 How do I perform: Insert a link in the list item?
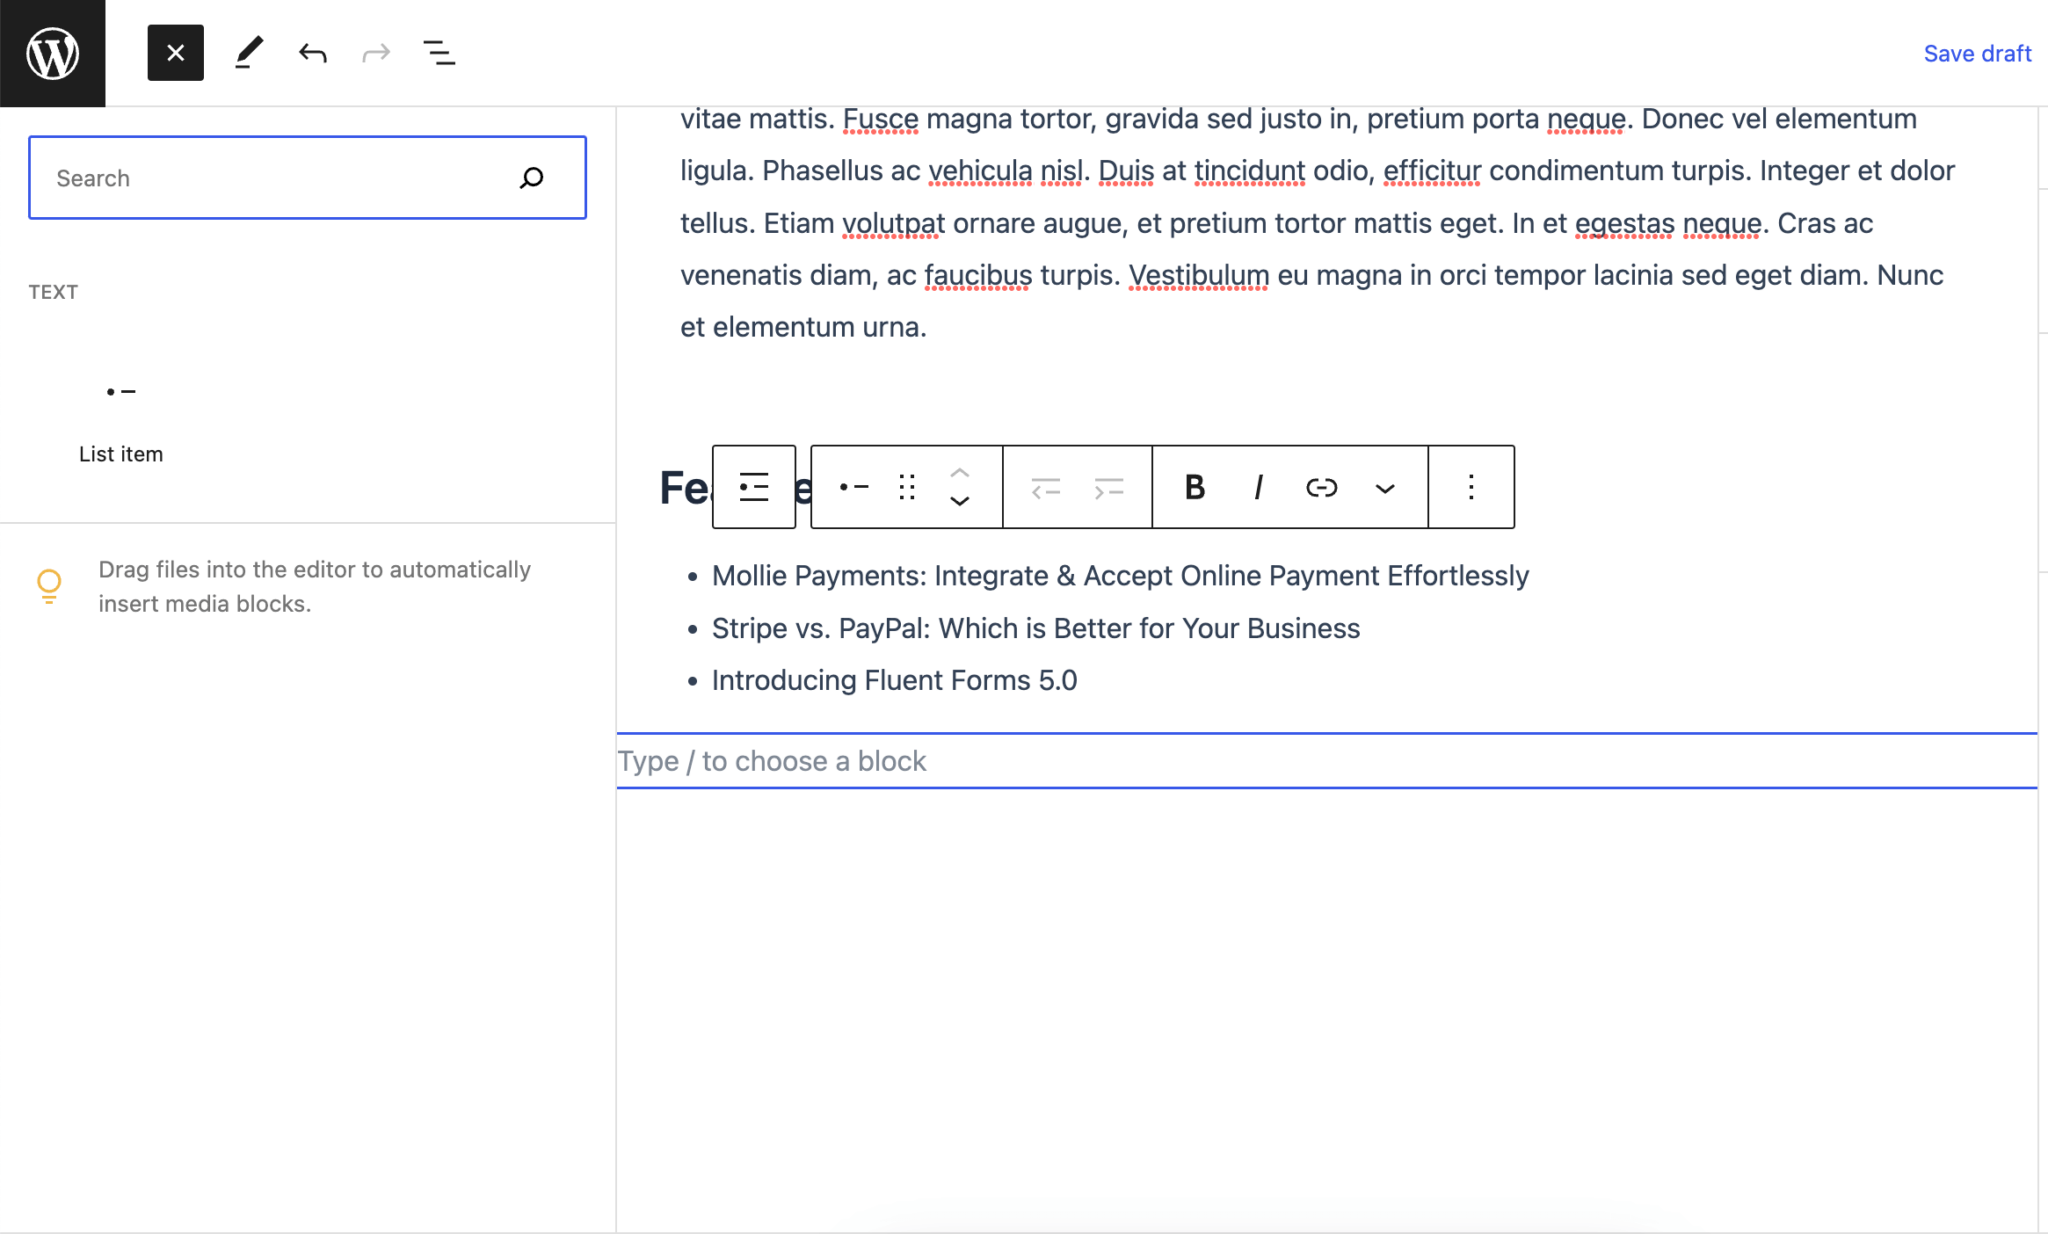(x=1321, y=487)
